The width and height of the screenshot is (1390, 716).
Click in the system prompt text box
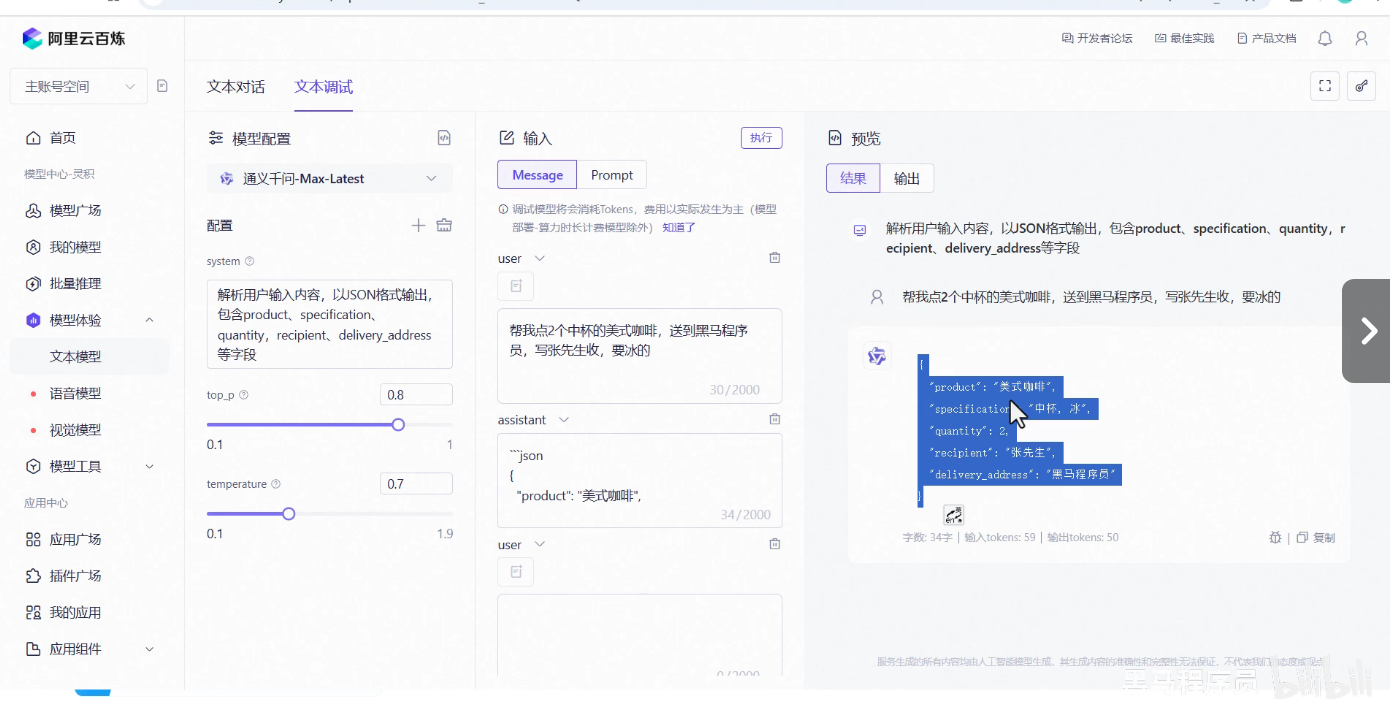(x=330, y=324)
